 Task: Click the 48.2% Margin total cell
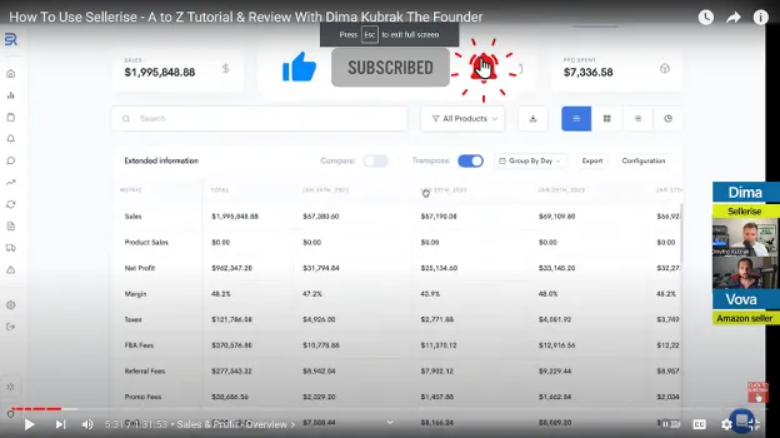(x=221, y=294)
